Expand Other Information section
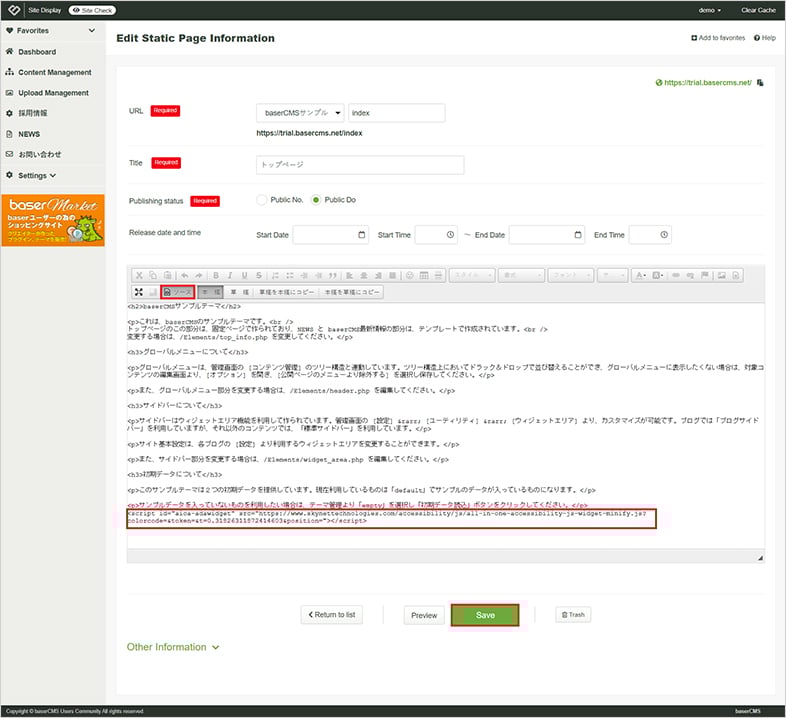The image size is (786, 718). coord(173,647)
